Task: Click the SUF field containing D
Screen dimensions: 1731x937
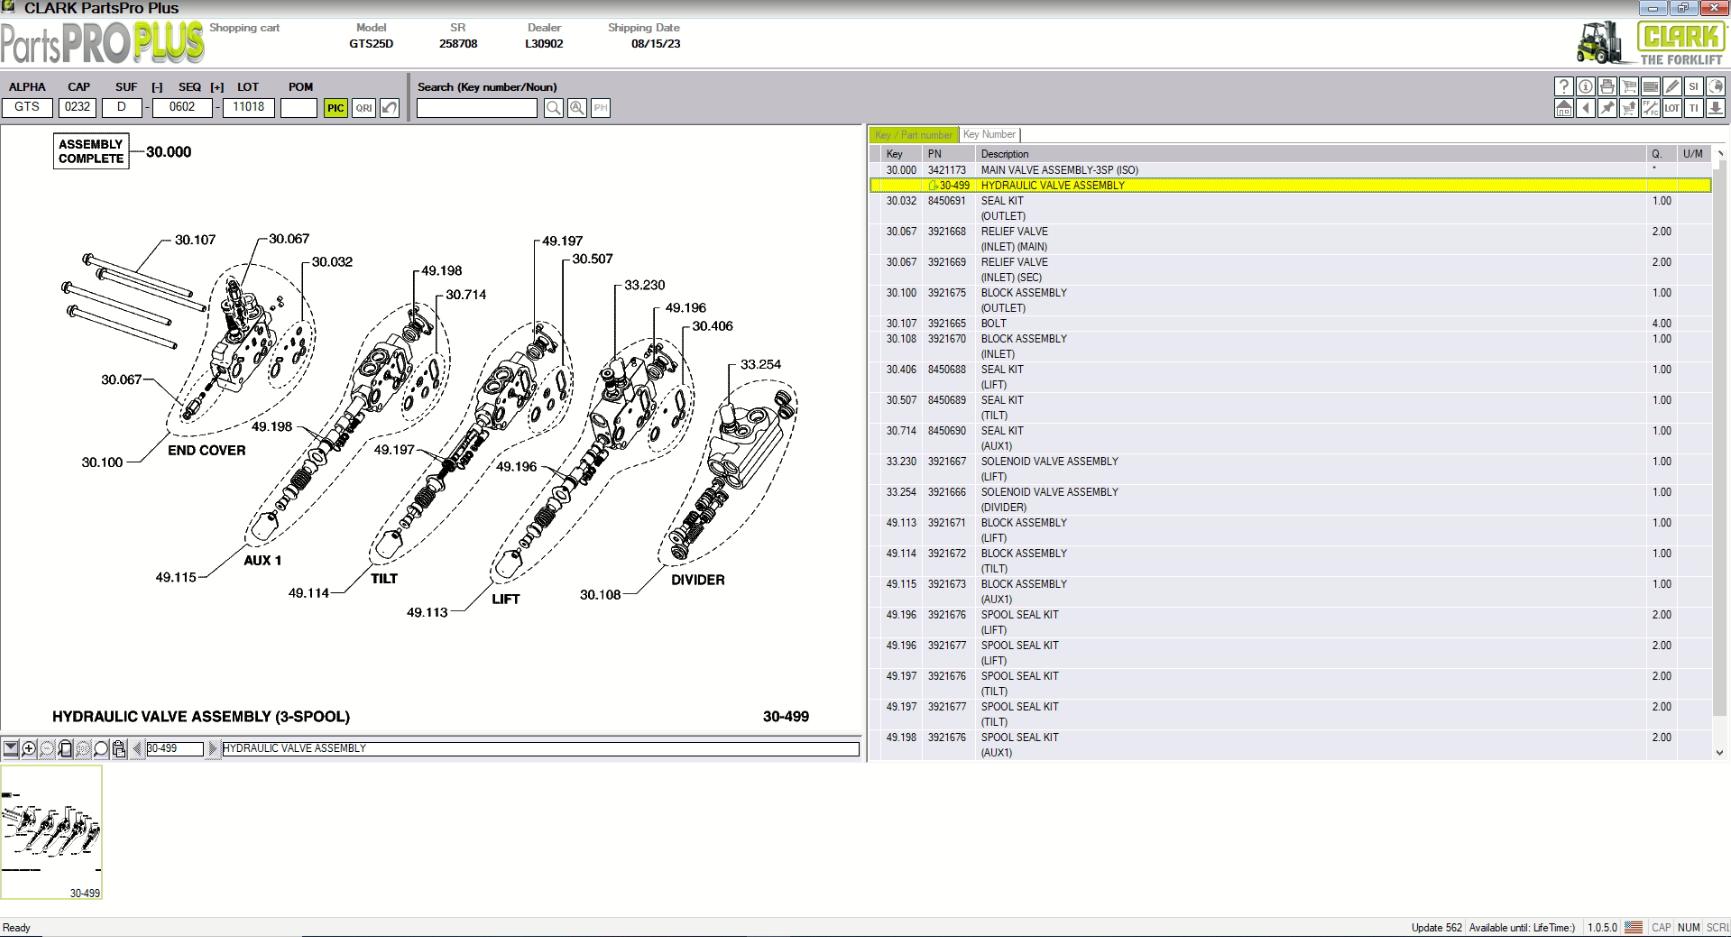Action: point(122,107)
